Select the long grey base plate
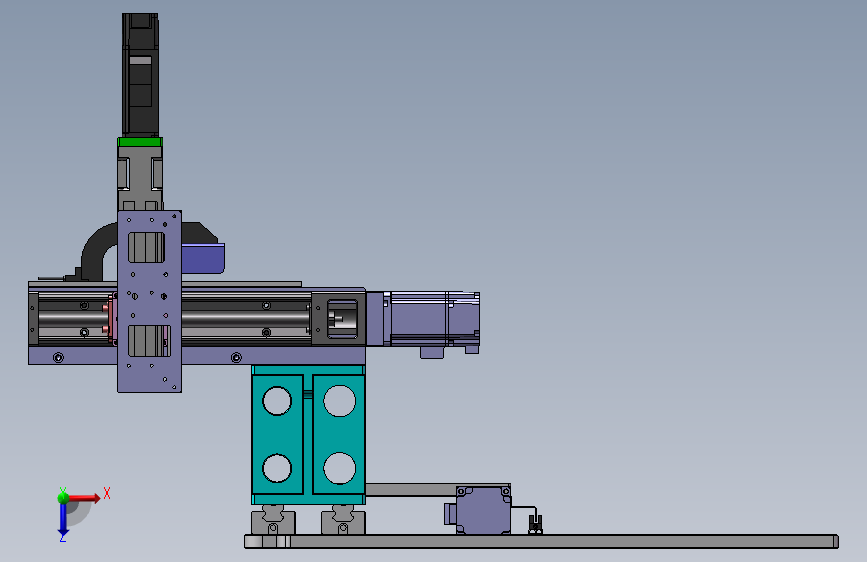867x562 pixels. click(542, 541)
